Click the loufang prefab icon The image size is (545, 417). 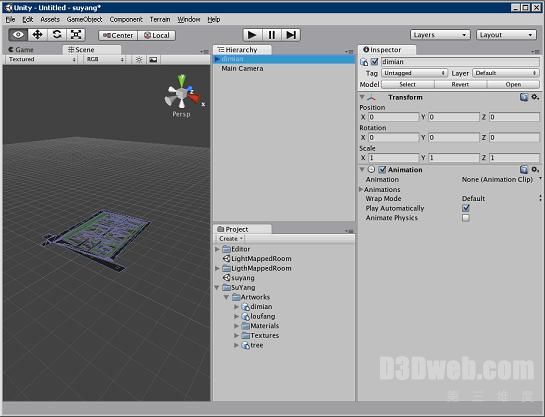tap(245, 316)
